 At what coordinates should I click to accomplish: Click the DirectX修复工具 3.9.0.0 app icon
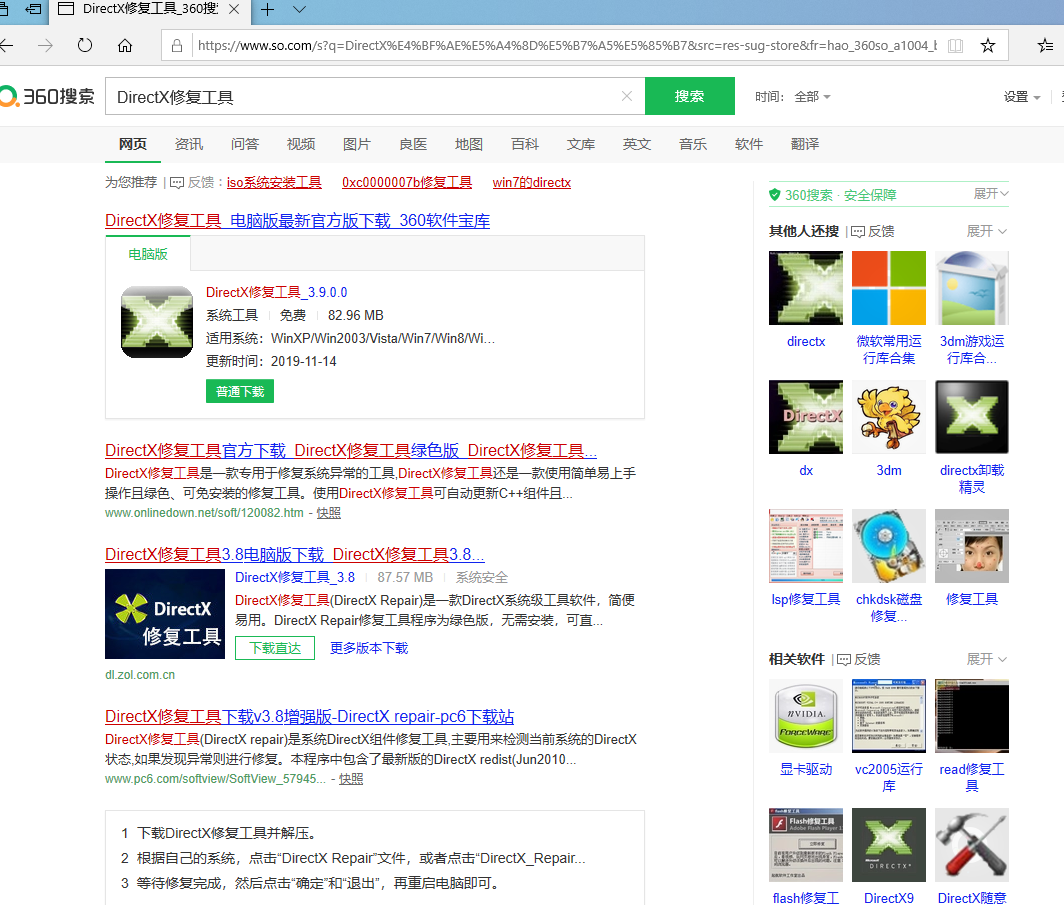[x=157, y=322]
